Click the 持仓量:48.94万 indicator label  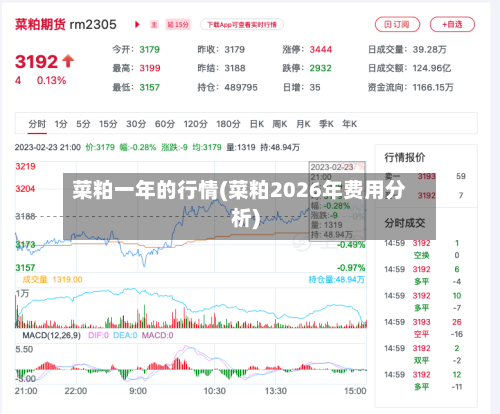(x=336, y=279)
